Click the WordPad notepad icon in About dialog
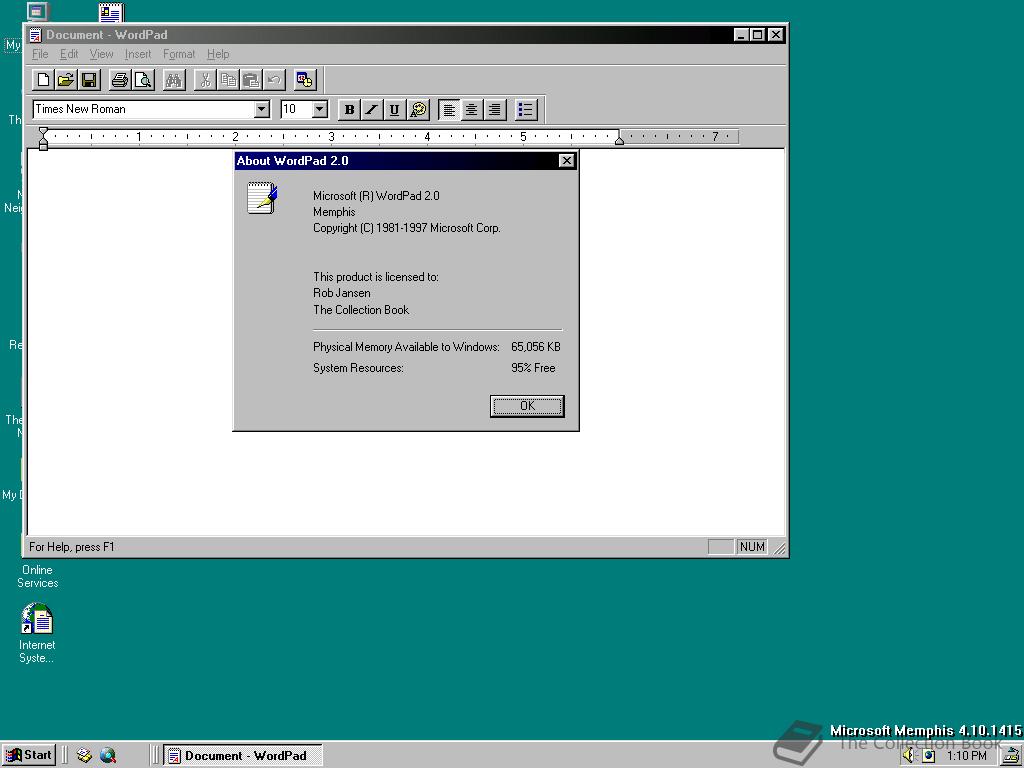This screenshot has height=768, width=1024. [x=262, y=198]
